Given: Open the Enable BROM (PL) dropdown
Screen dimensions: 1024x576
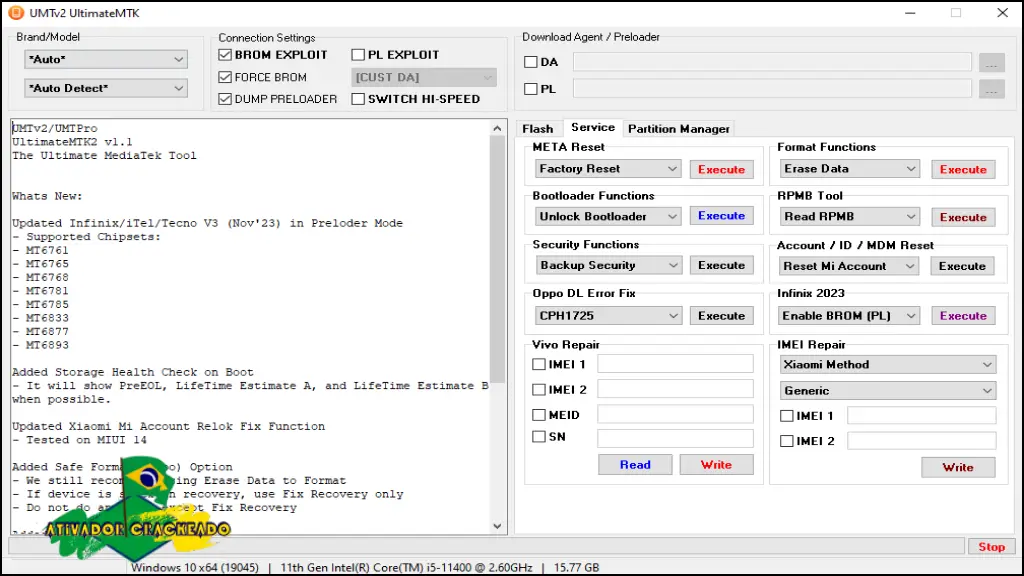Looking at the screenshot, I should point(849,315).
